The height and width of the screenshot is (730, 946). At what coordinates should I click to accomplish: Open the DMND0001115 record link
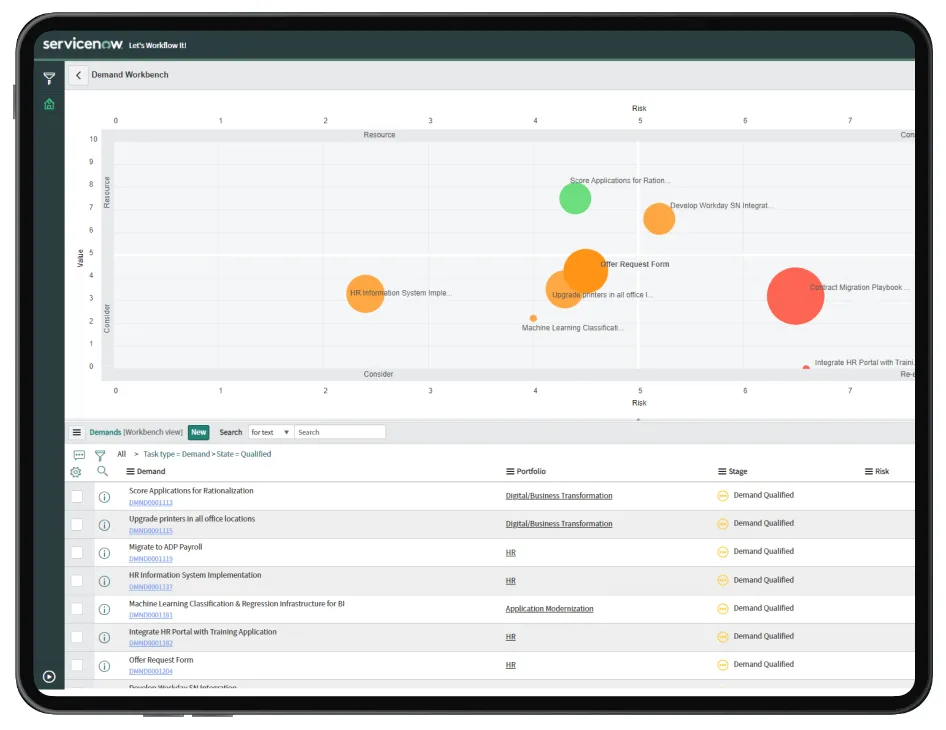click(x=150, y=531)
